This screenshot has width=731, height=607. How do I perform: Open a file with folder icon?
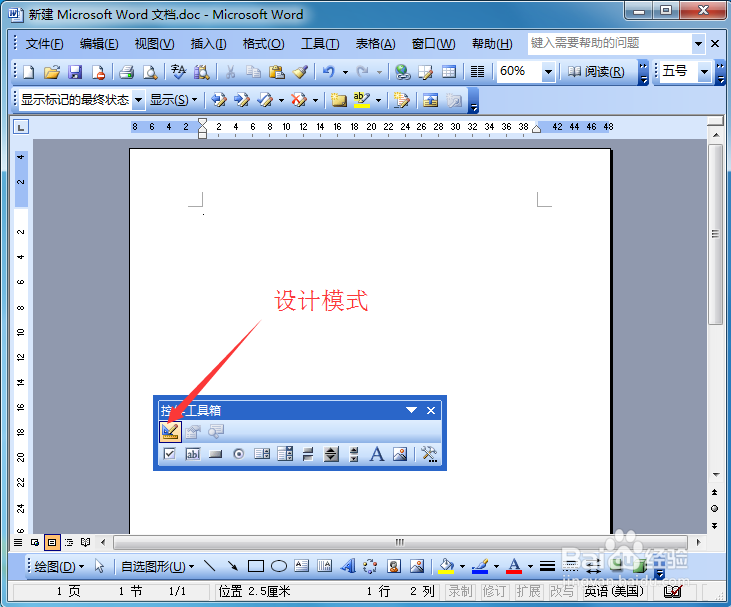point(51,72)
